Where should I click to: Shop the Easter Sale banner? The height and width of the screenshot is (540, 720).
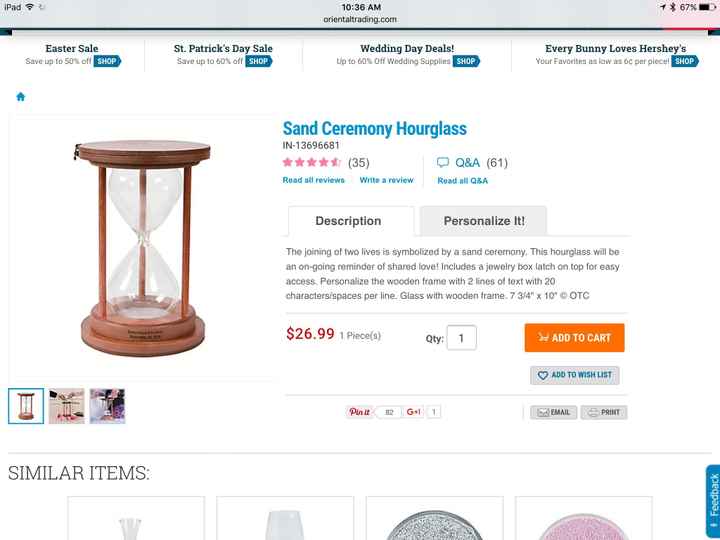pyautogui.click(x=107, y=61)
